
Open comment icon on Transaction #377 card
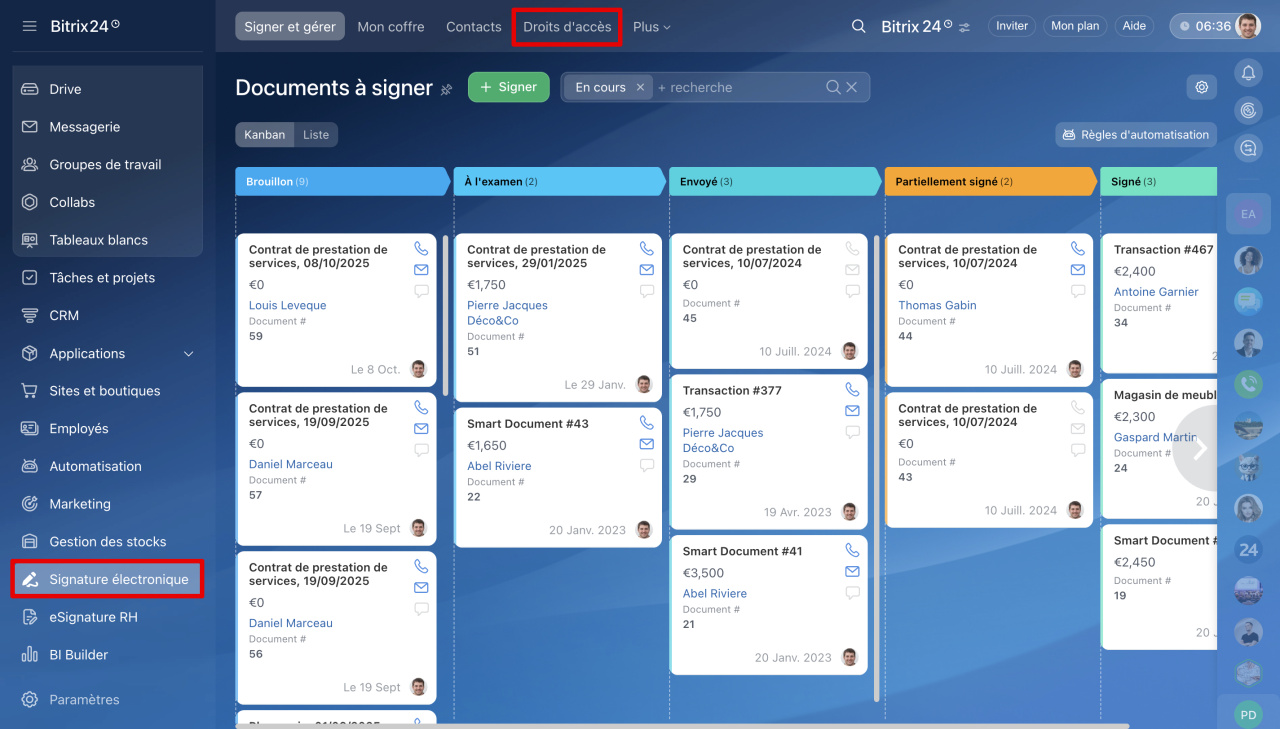point(852,433)
